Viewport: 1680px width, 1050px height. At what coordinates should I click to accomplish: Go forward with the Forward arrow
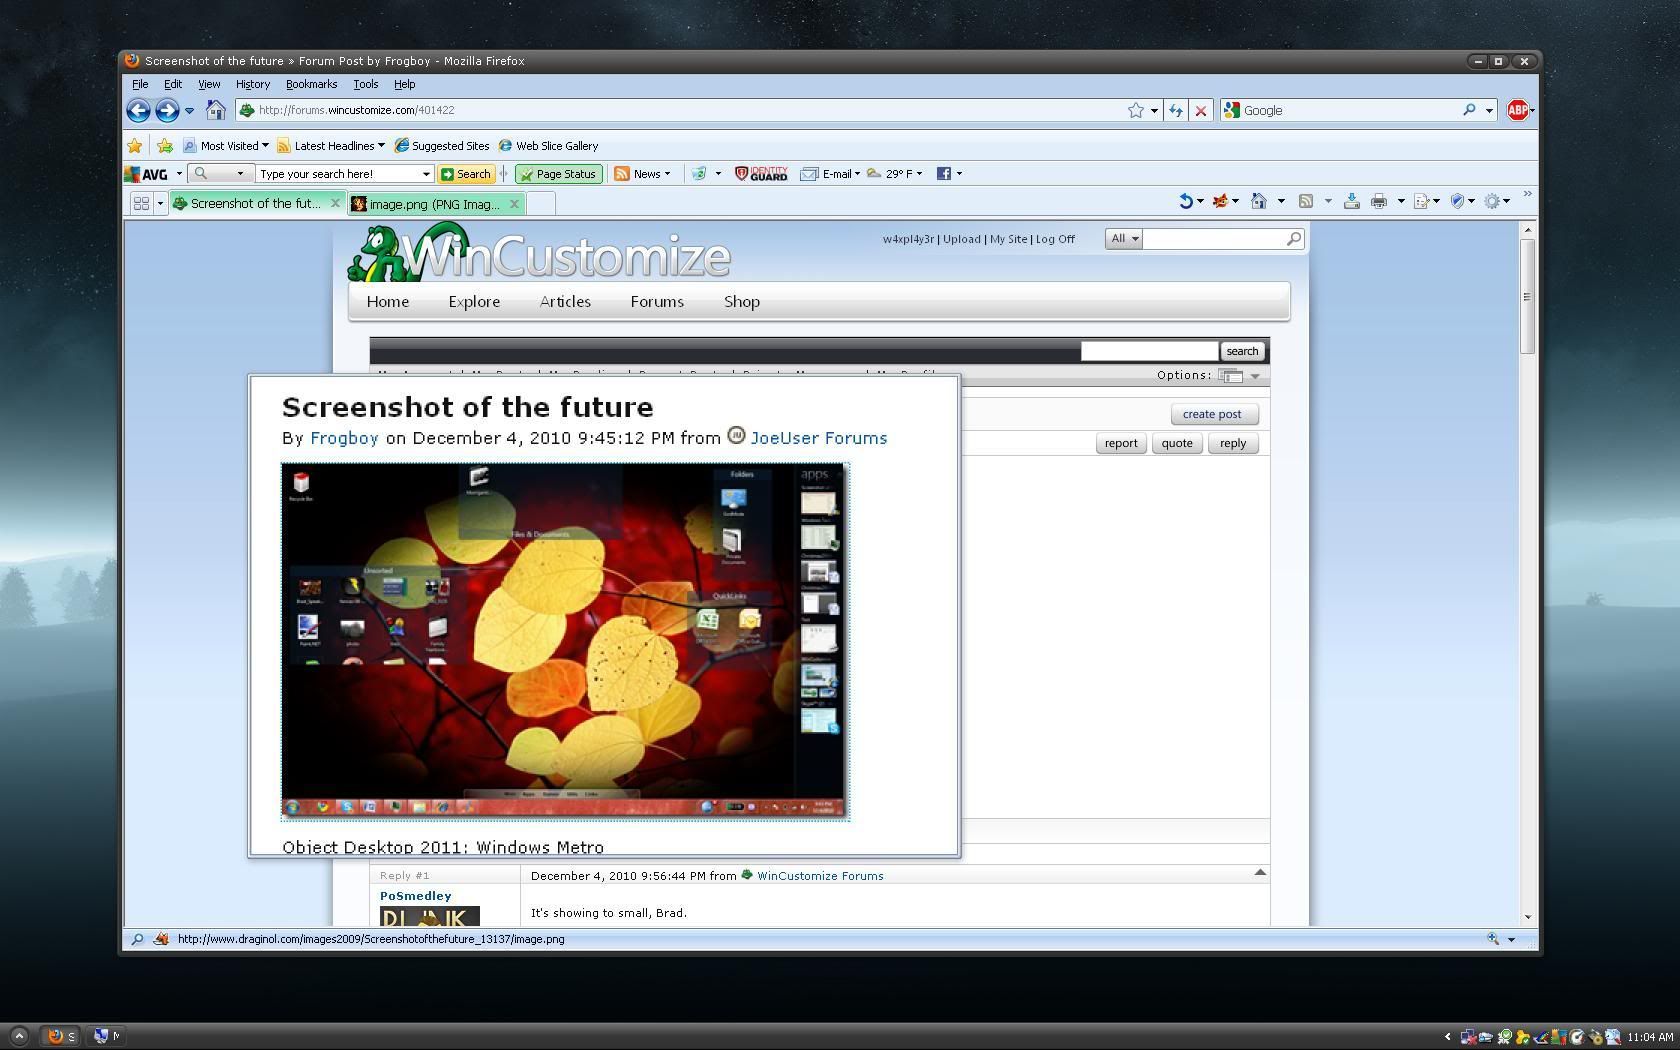[167, 111]
